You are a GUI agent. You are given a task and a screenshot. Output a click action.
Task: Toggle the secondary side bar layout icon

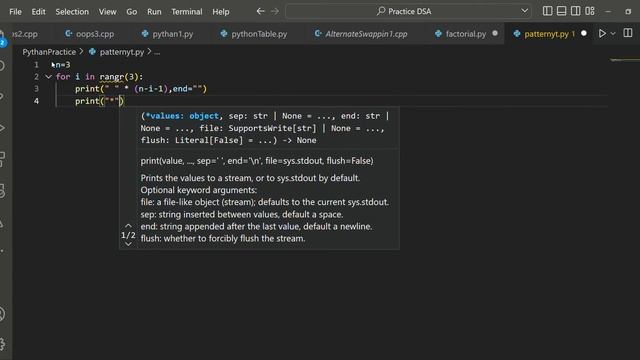pyautogui.click(x=576, y=11)
